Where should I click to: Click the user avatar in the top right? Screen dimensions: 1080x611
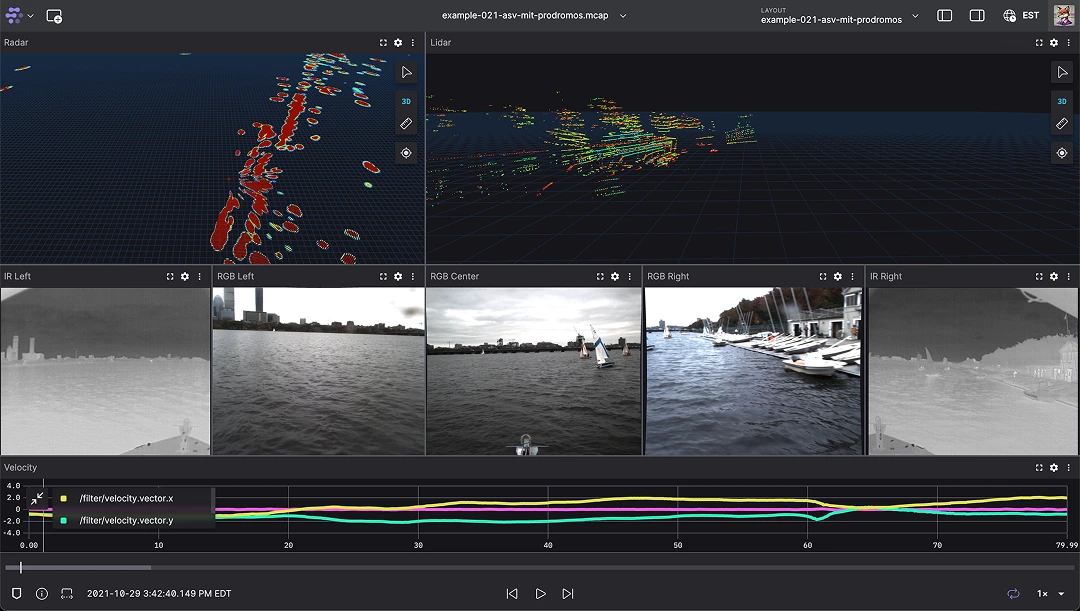[1062, 16]
